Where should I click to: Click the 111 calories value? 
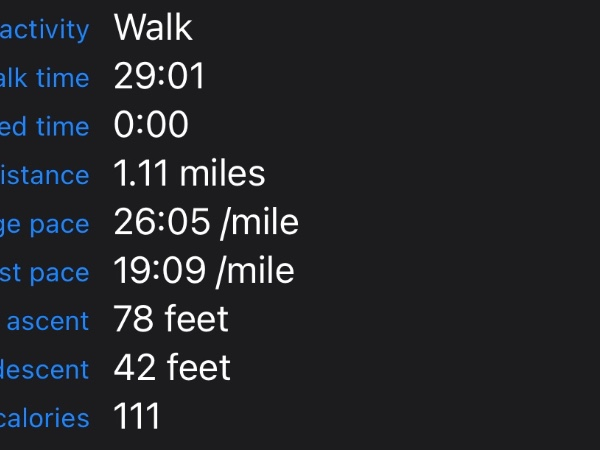tap(137, 417)
